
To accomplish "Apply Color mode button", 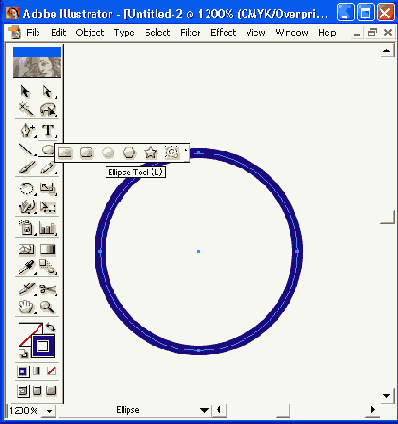I will (x=23, y=371).
